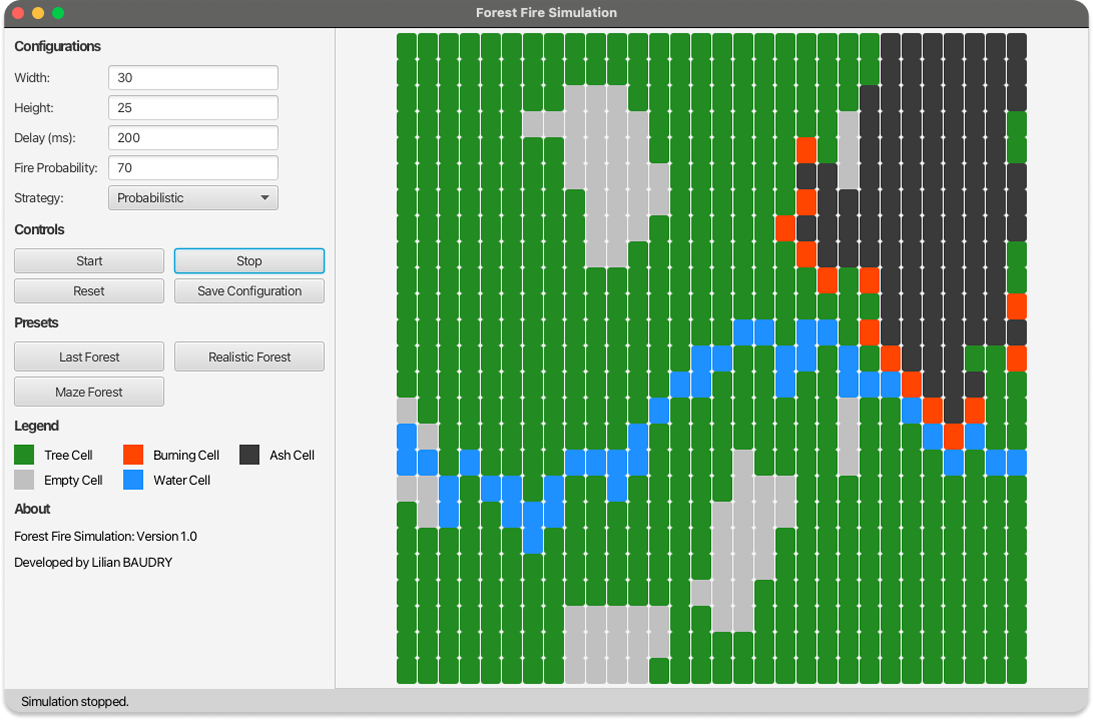Click Save Configuration button
Screen dimensions: 1093x720
[x=249, y=291]
